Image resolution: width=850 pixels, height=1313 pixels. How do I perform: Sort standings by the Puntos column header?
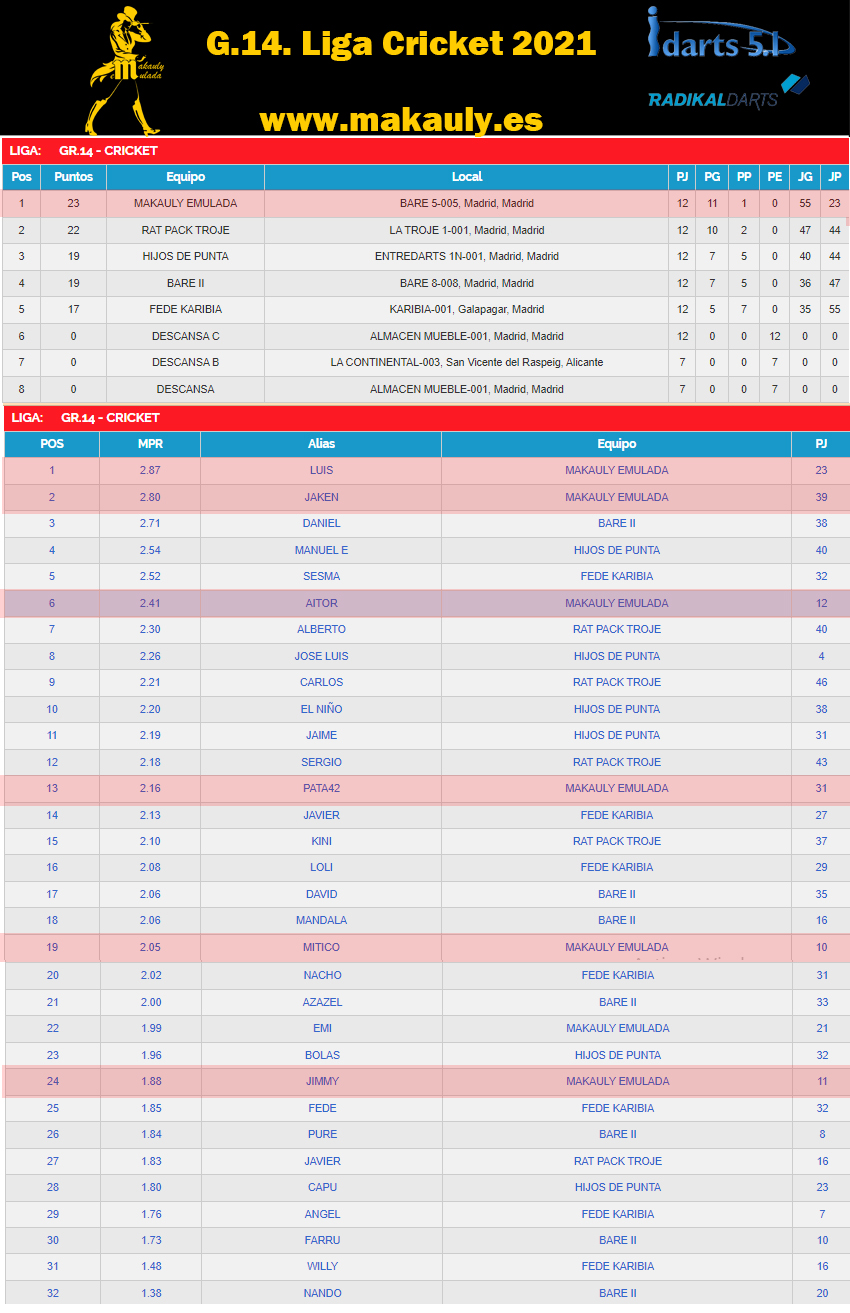pyautogui.click(x=73, y=177)
